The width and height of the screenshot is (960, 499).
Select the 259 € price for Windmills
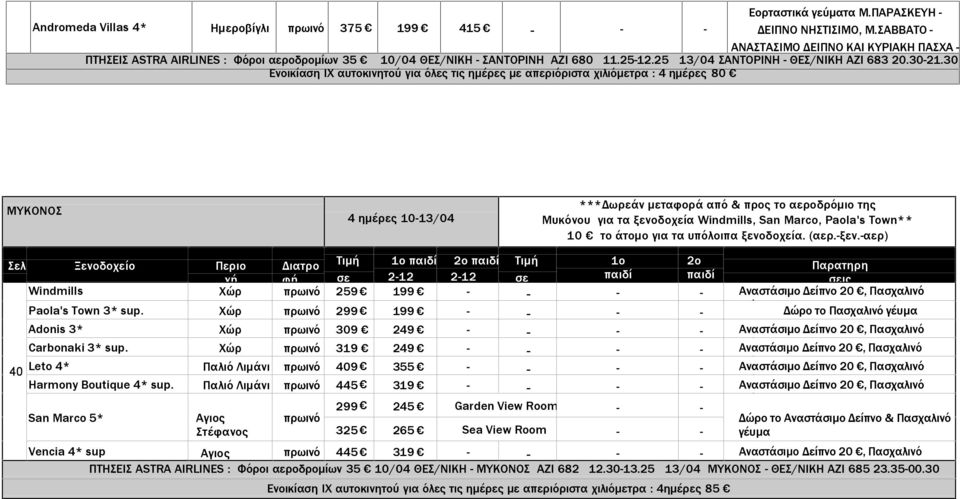tap(351, 291)
